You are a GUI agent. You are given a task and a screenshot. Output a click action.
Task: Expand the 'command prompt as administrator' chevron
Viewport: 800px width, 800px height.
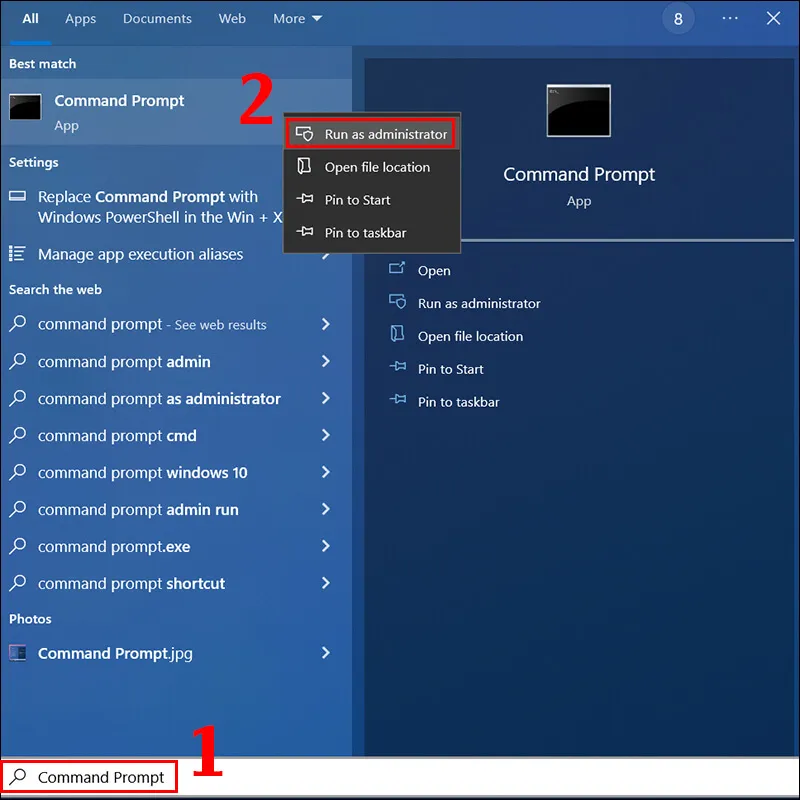click(x=326, y=398)
